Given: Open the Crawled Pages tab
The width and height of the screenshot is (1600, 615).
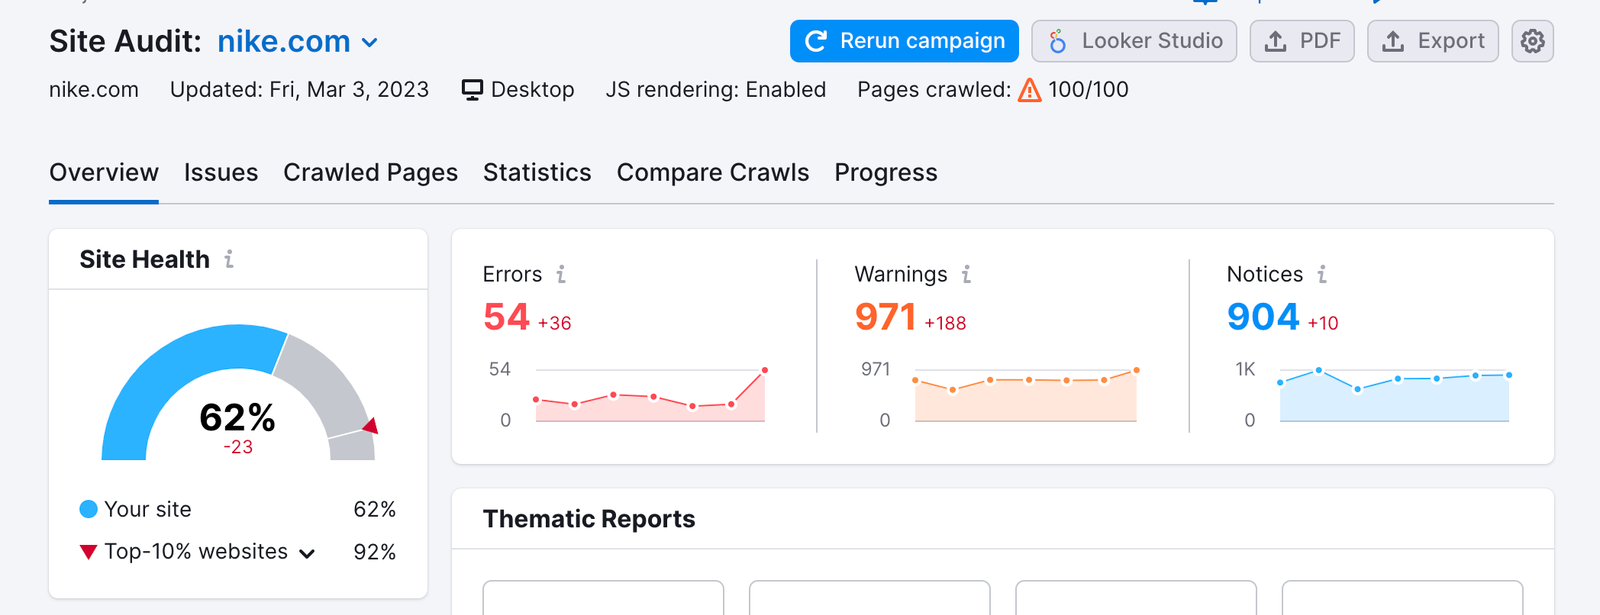Looking at the screenshot, I should [x=370, y=173].
